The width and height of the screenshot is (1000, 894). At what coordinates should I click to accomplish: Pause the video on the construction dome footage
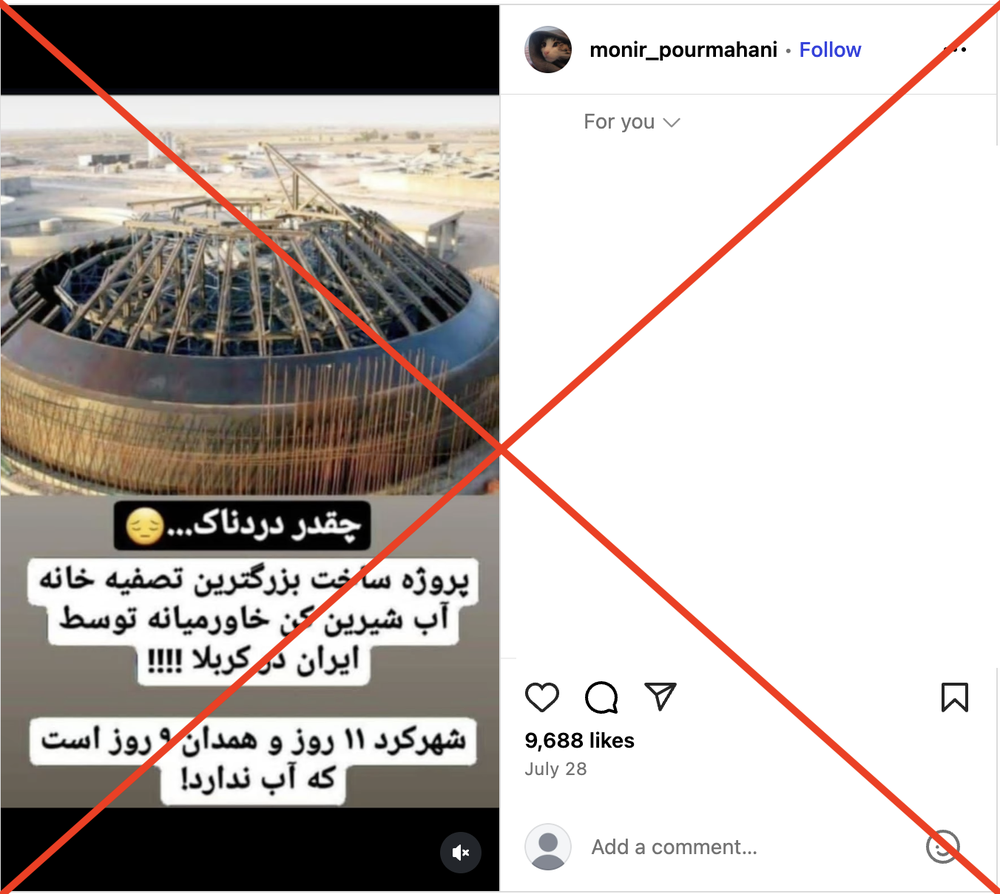250,295
